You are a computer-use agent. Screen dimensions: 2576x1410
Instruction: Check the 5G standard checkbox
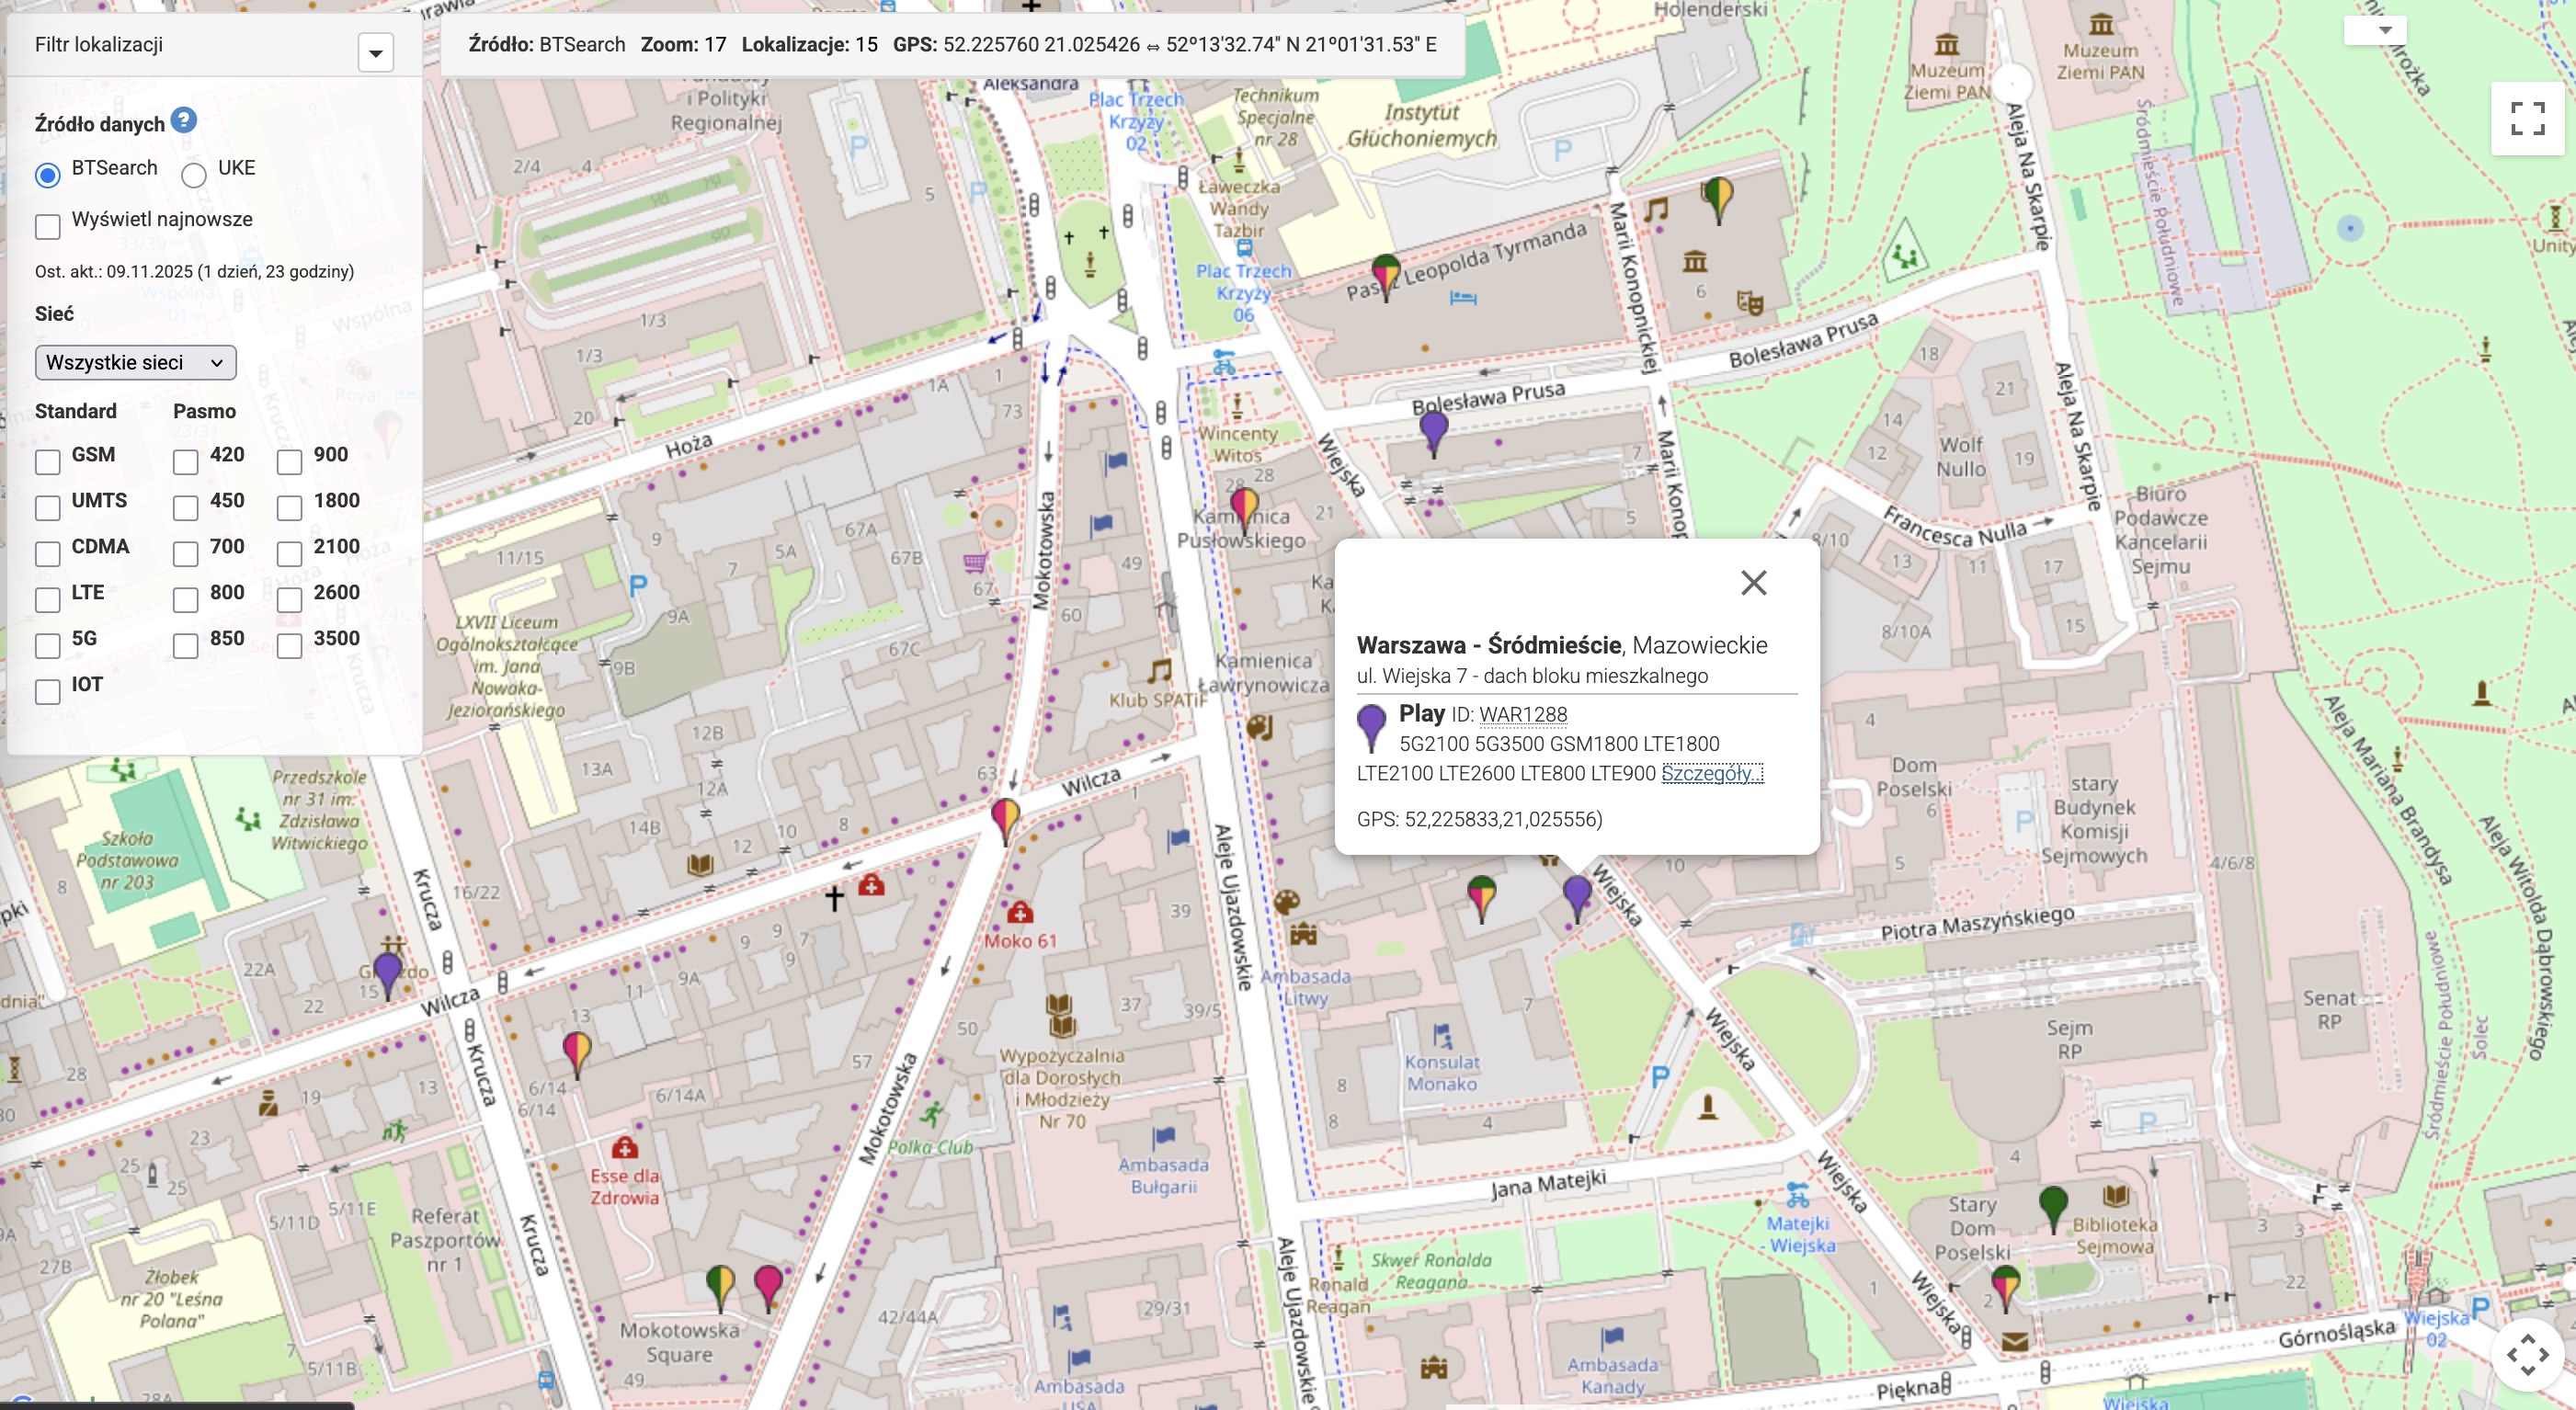(x=48, y=645)
